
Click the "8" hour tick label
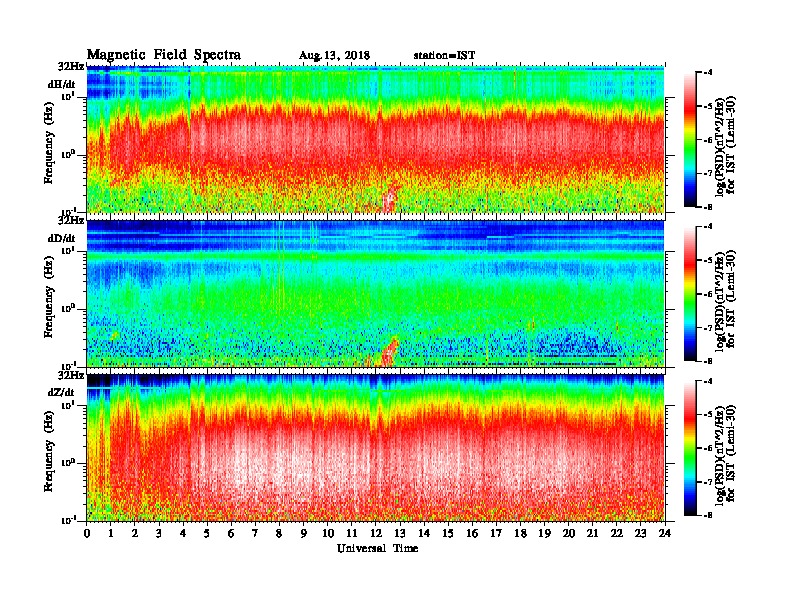(279, 533)
